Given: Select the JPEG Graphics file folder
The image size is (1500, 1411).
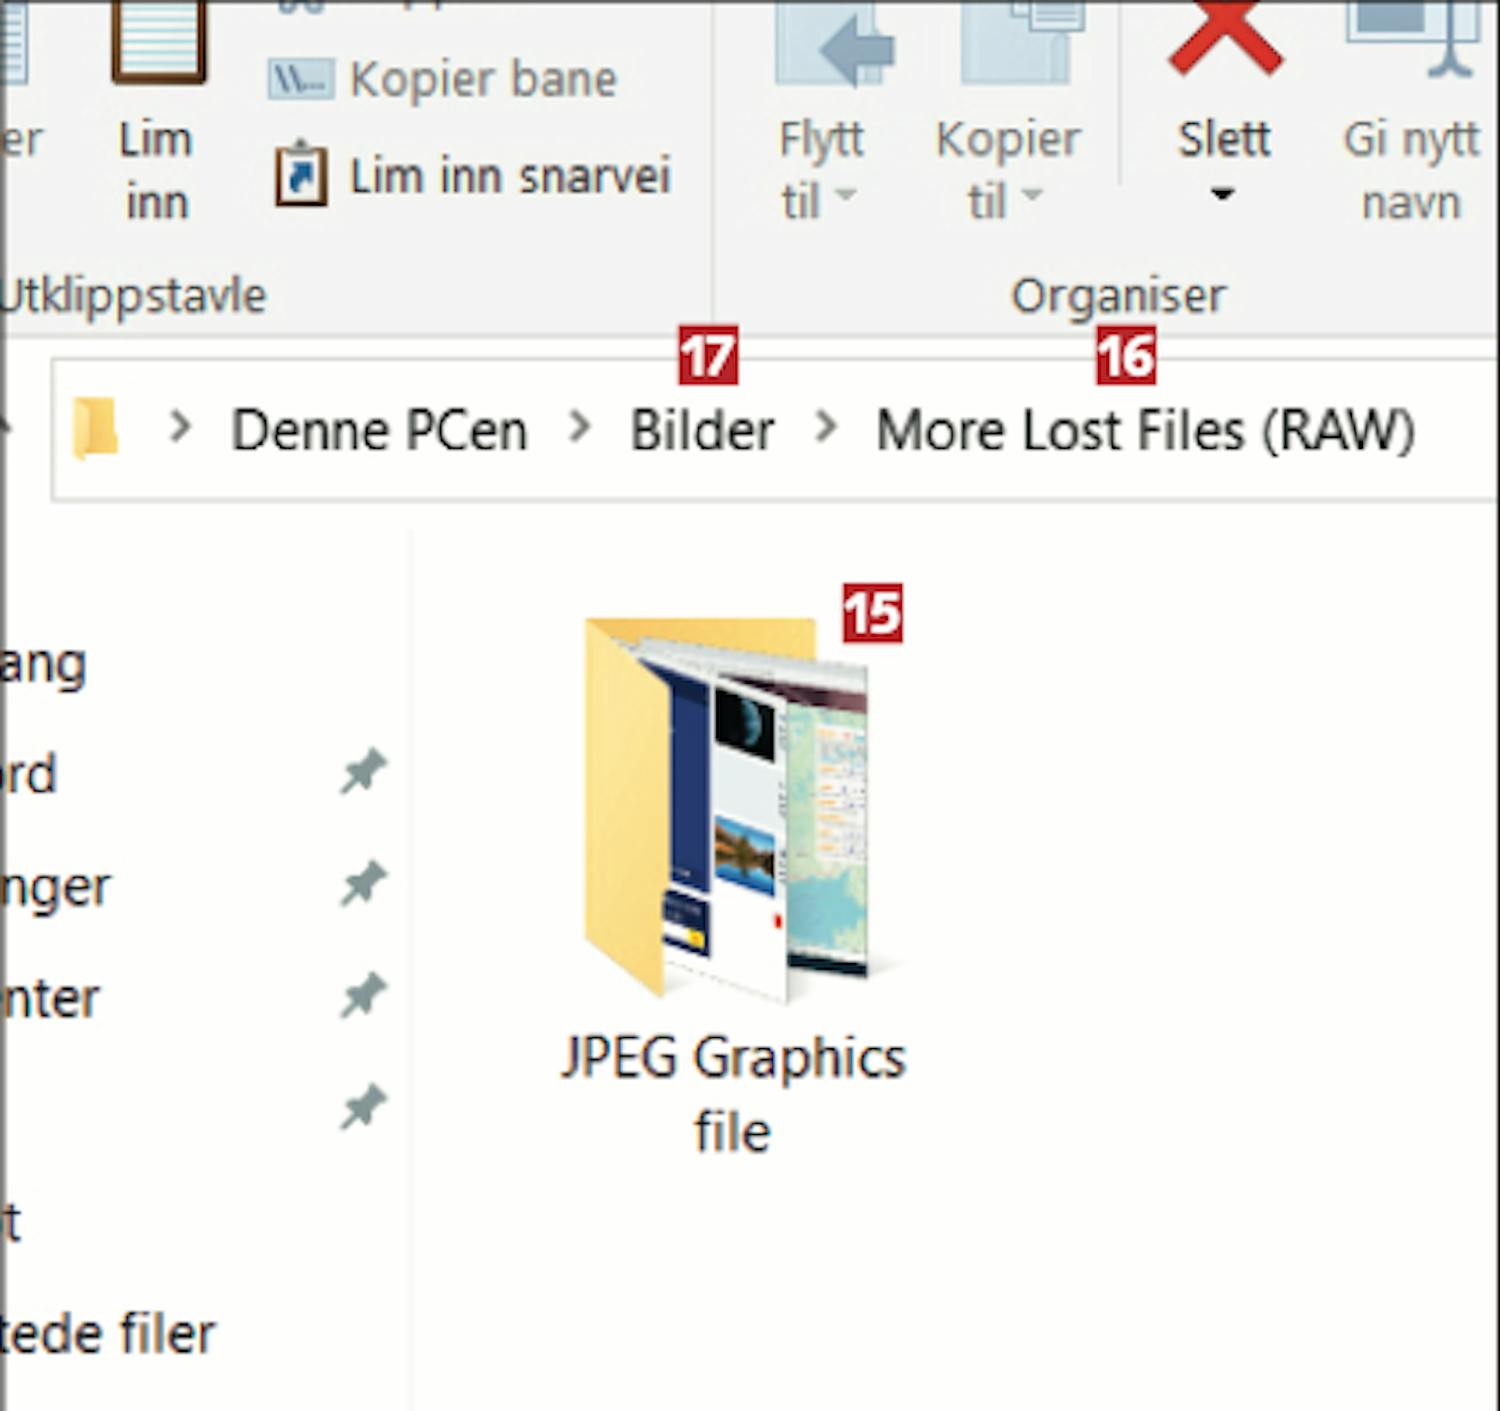Looking at the screenshot, I should pos(733,885).
